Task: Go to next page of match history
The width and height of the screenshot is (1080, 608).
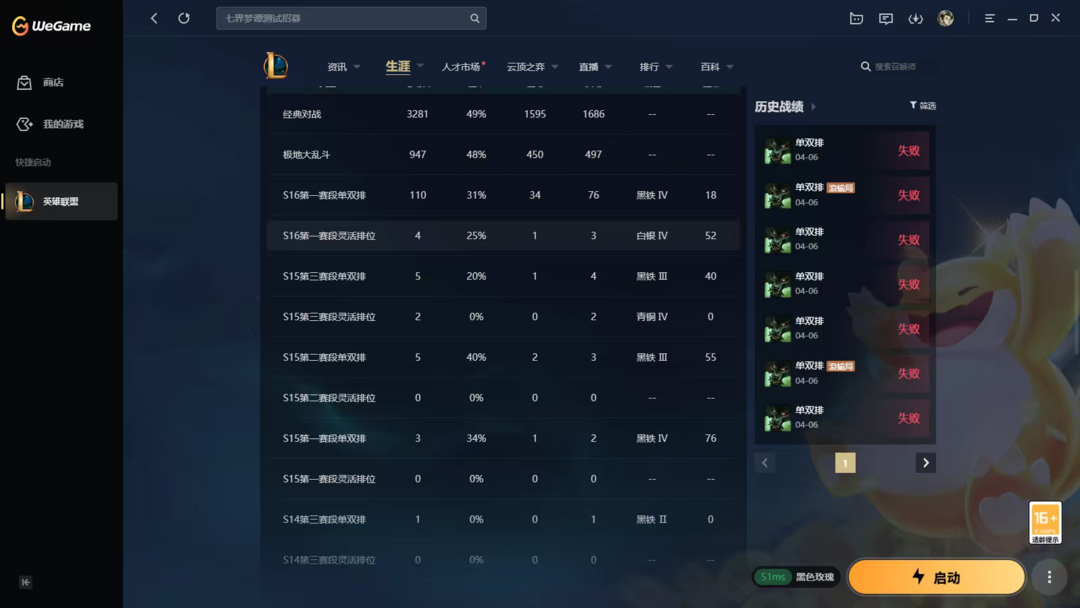Action: click(925, 463)
